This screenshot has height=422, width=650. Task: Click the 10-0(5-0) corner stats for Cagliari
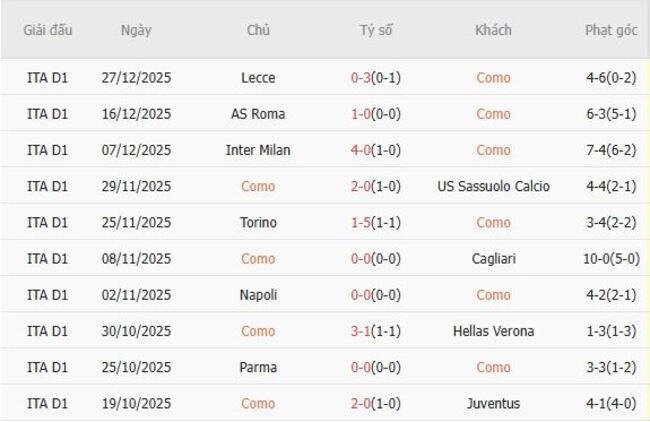pyautogui.click(x=611, y=259)
